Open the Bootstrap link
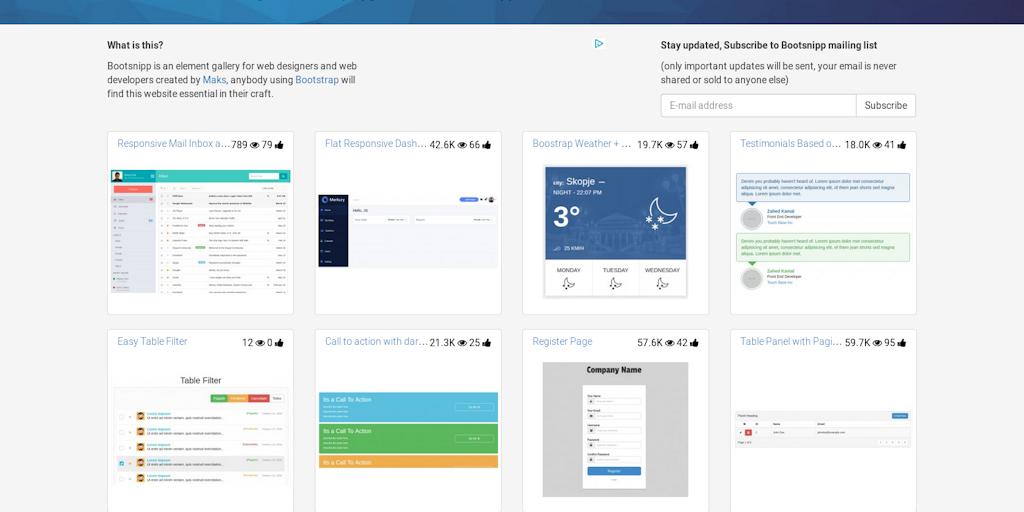The image size is (1024, 512). tap(317, 80)
